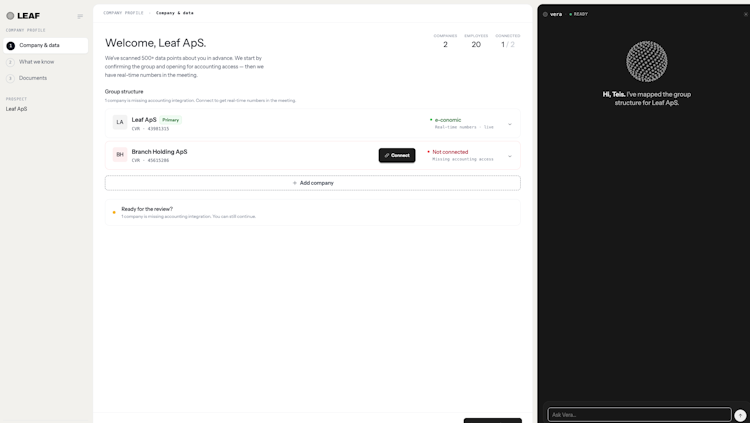Click the dark button at bottom right
The height and width of the screenshot is (423, 750).
click(493, 421)
